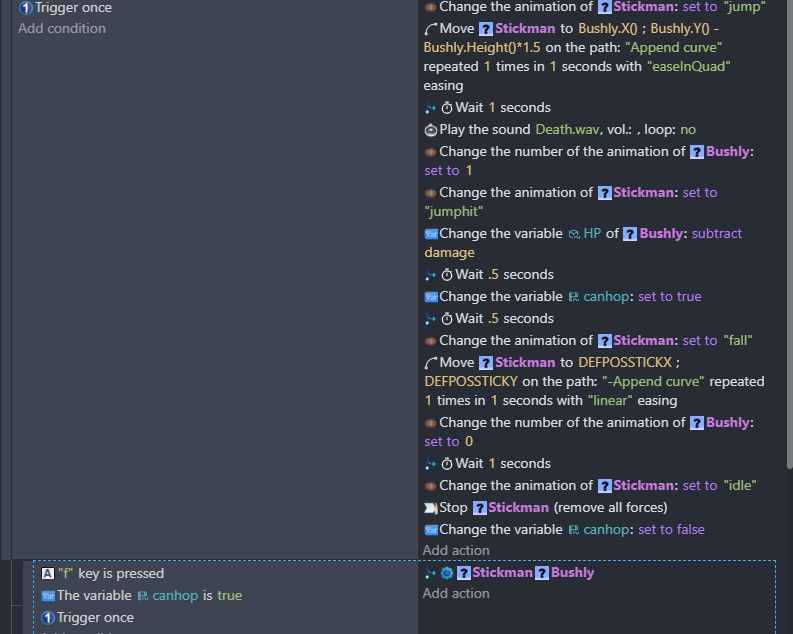Click the events sheet vertical scrollbar
The width and height of the screenshot is (793, 634).
[x=789, y=233]
